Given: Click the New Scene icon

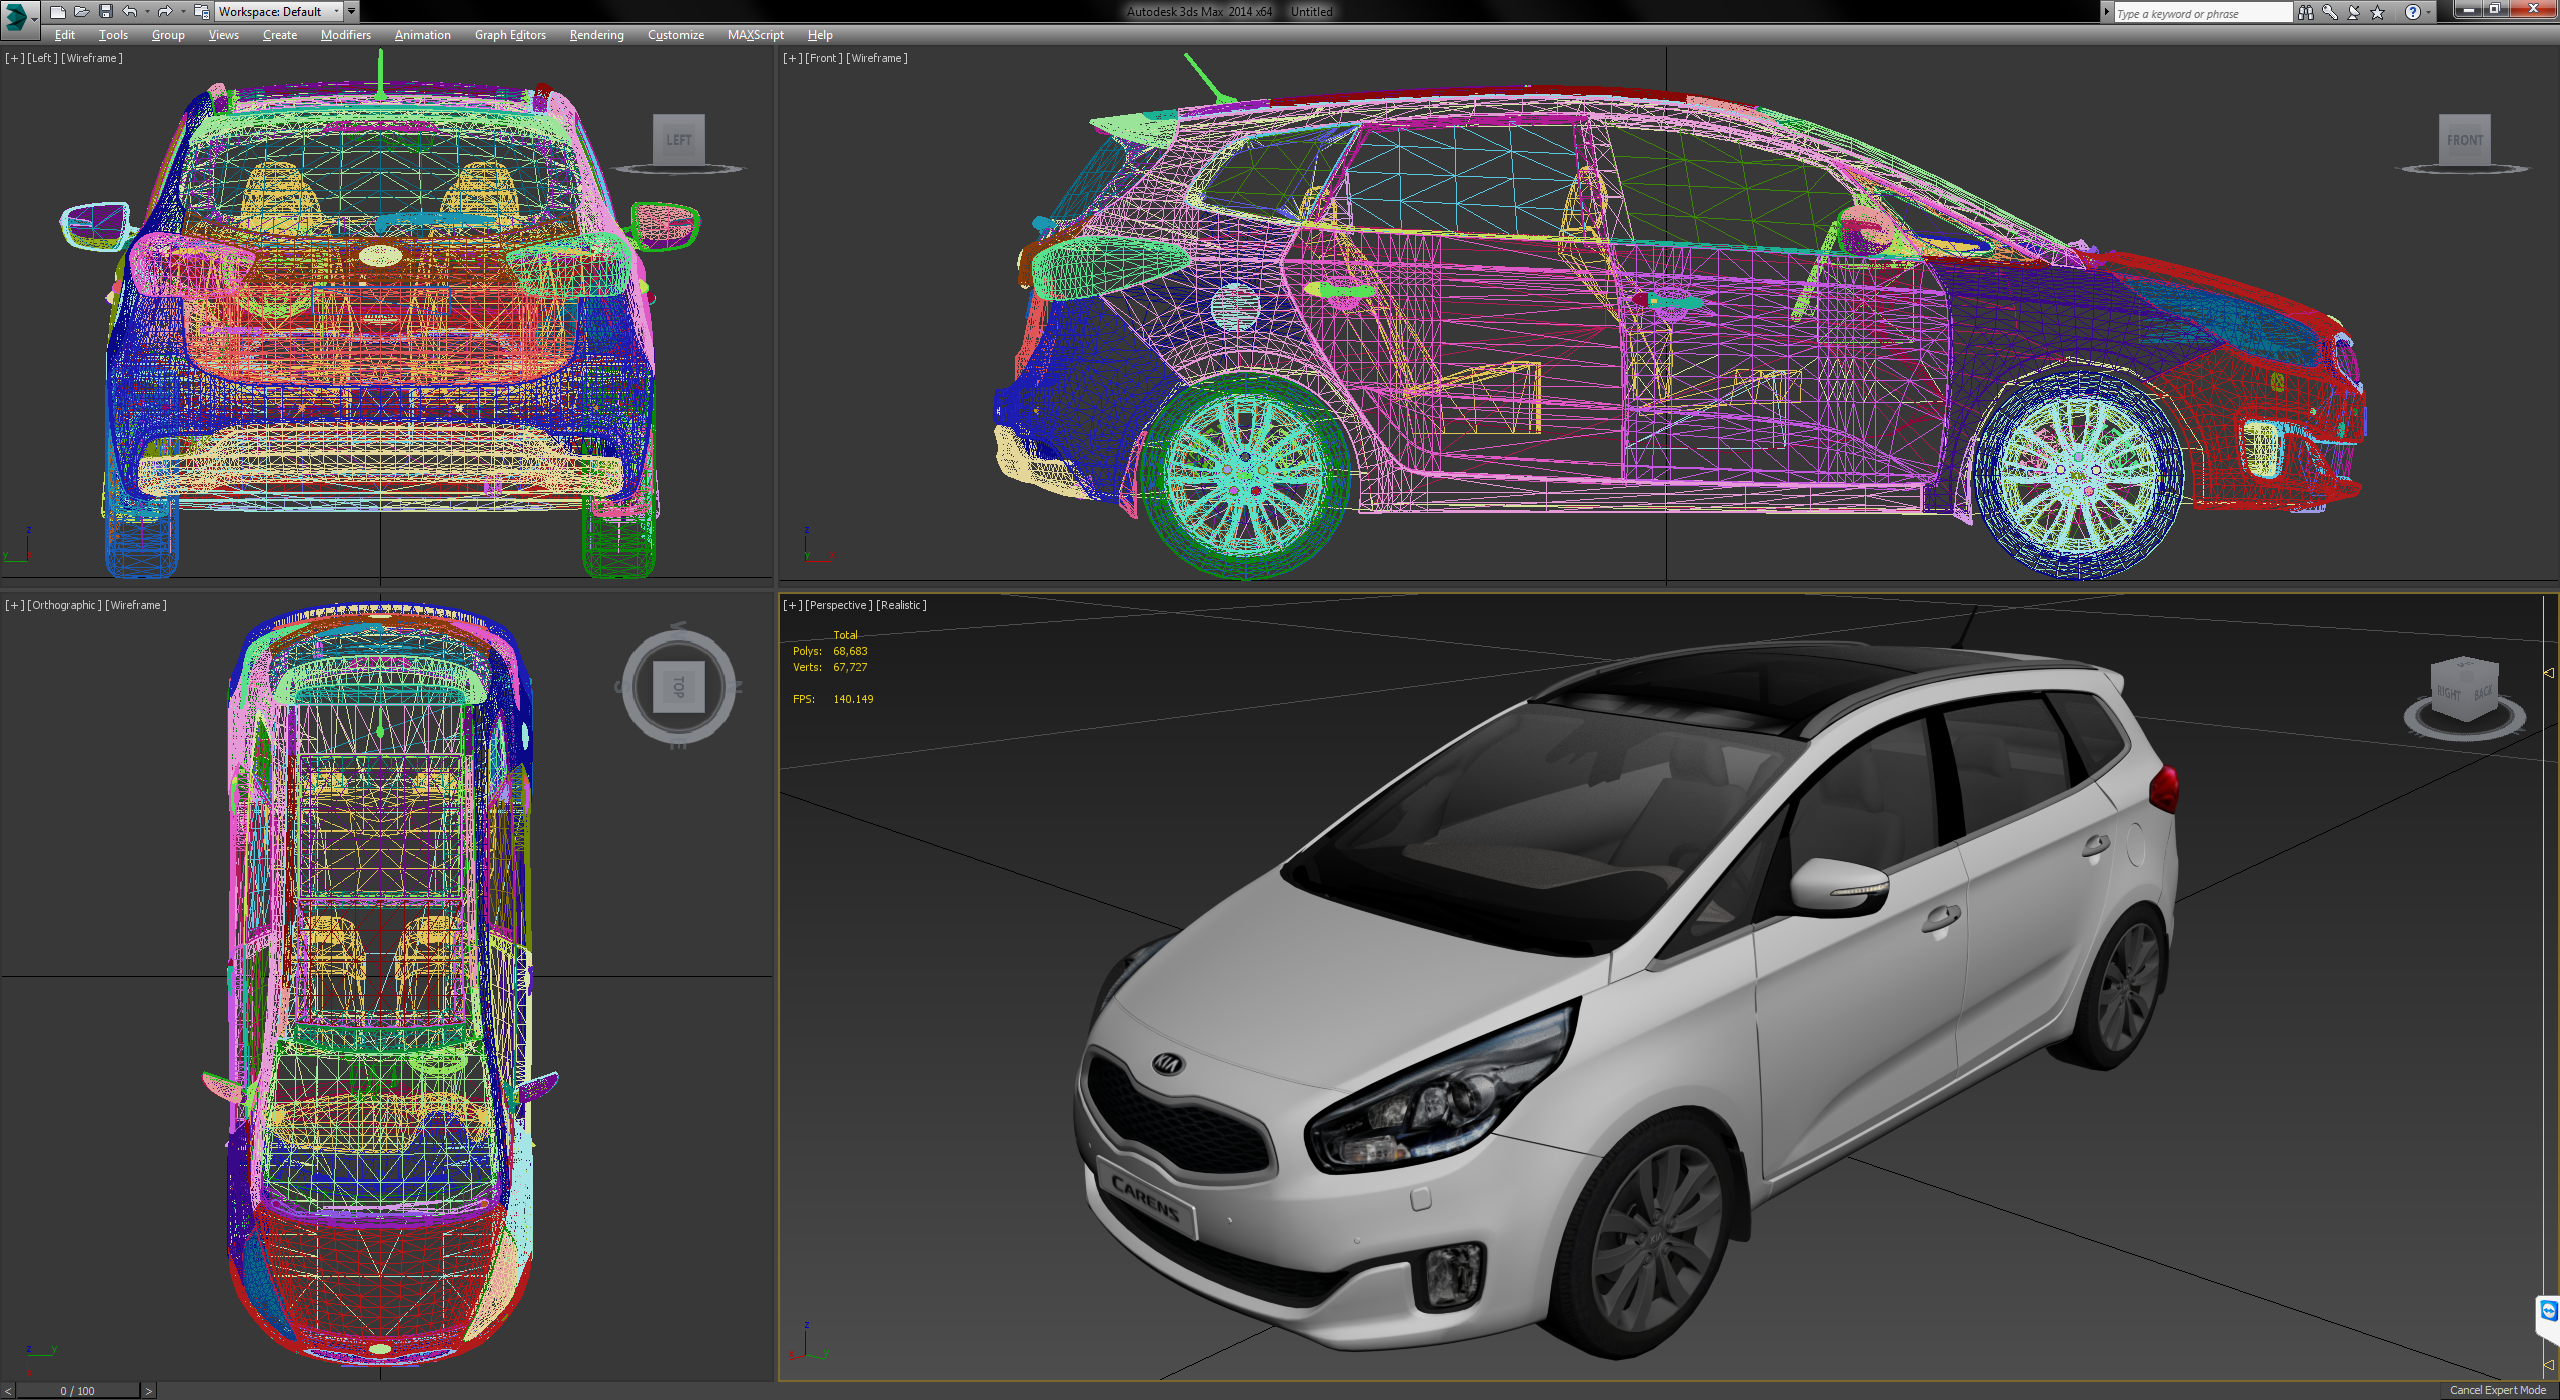Looking at the screenshot, I should [58, 12].
